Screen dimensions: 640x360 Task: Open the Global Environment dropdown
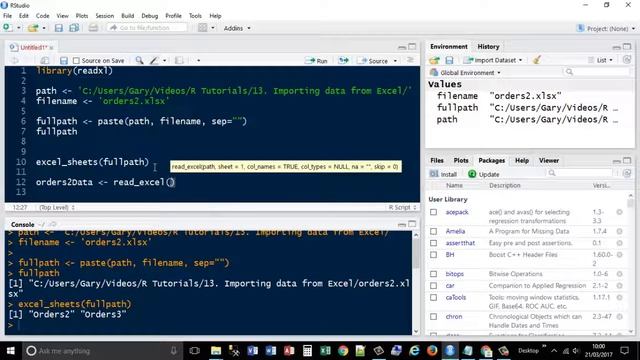(x=465, y=73)
